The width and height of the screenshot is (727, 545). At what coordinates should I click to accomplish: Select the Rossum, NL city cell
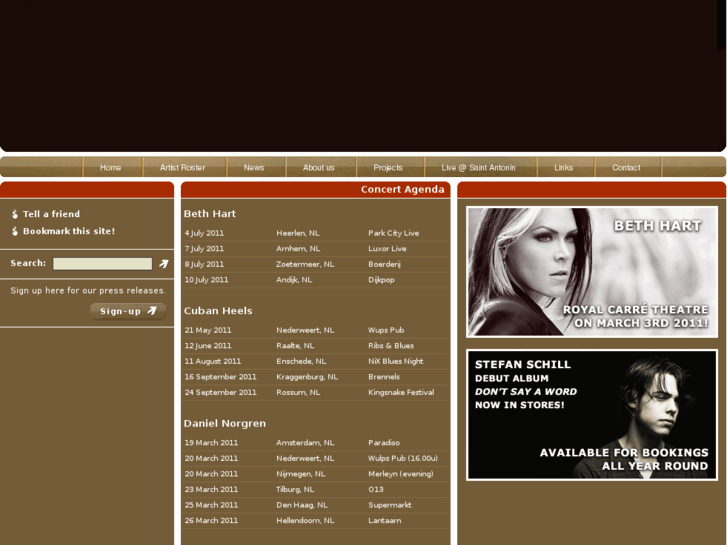[298, 392]
